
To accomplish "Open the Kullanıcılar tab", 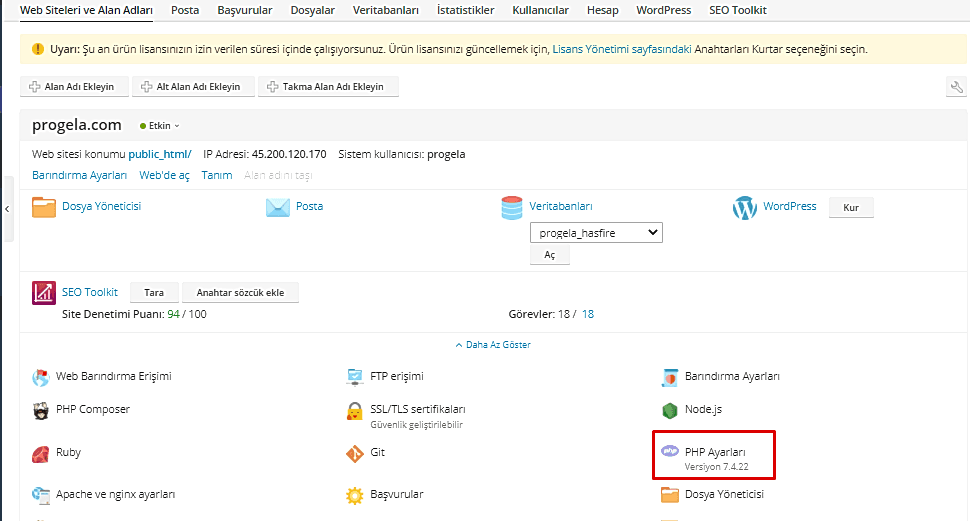I will click(x=541, y=10).
